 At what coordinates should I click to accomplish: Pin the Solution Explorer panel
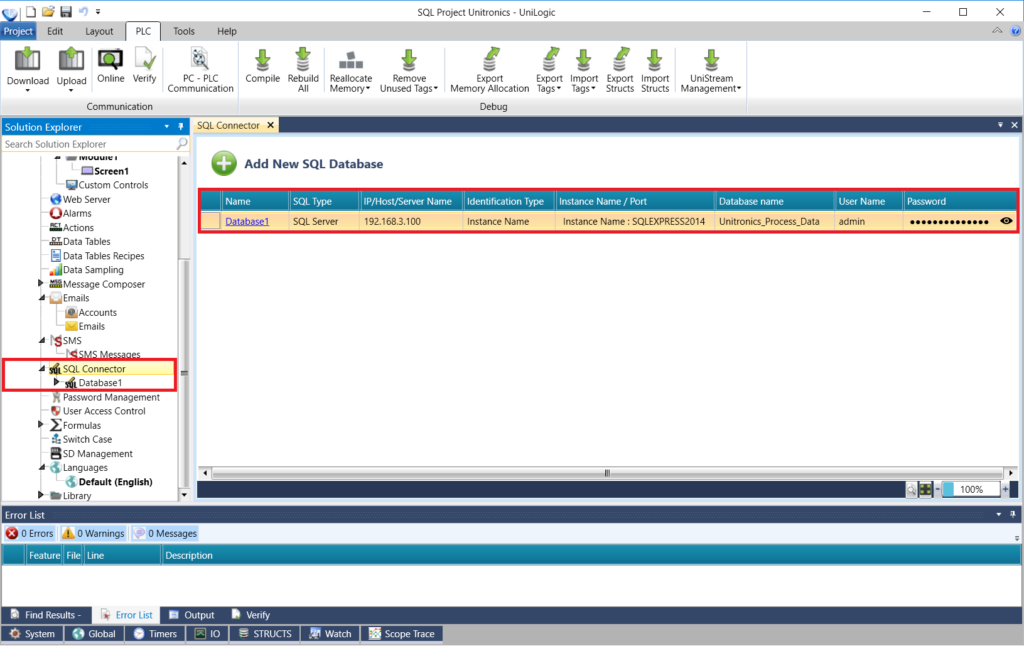coord(181,127)
